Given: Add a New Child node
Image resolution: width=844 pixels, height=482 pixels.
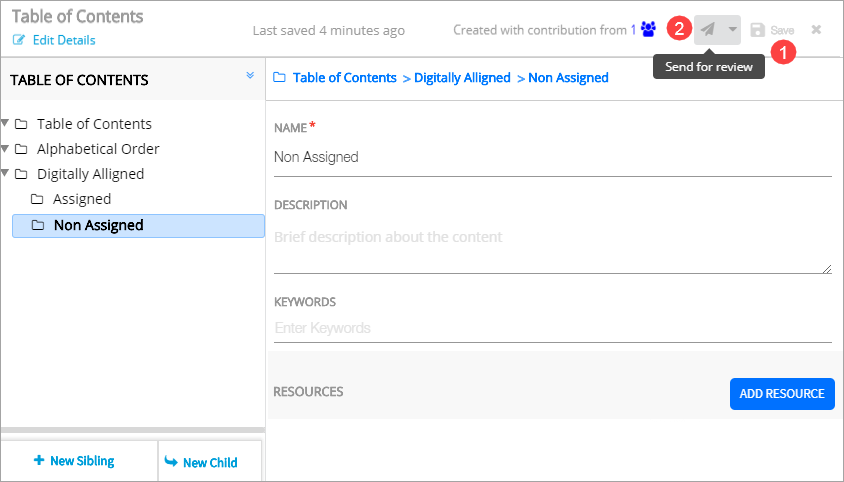Looking at the screenshot, I should tap(200, 462).
